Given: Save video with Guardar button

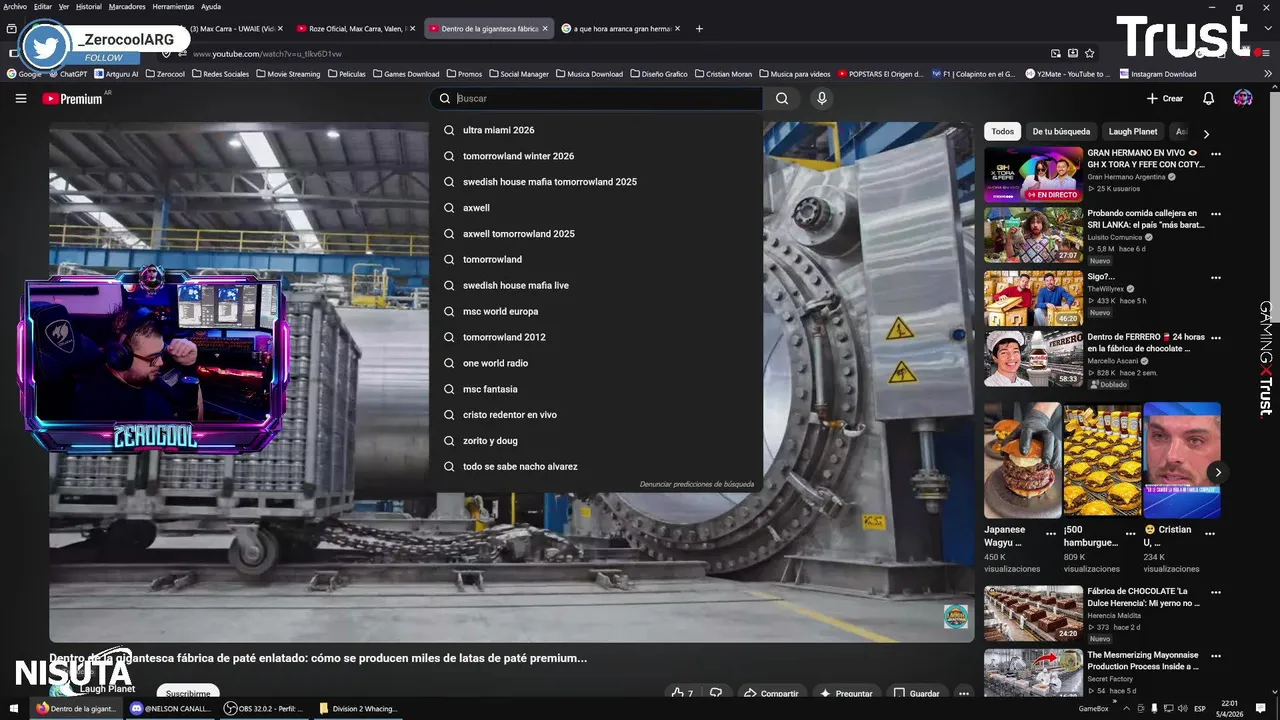Looking at the screenshot, I should [916, 693].
